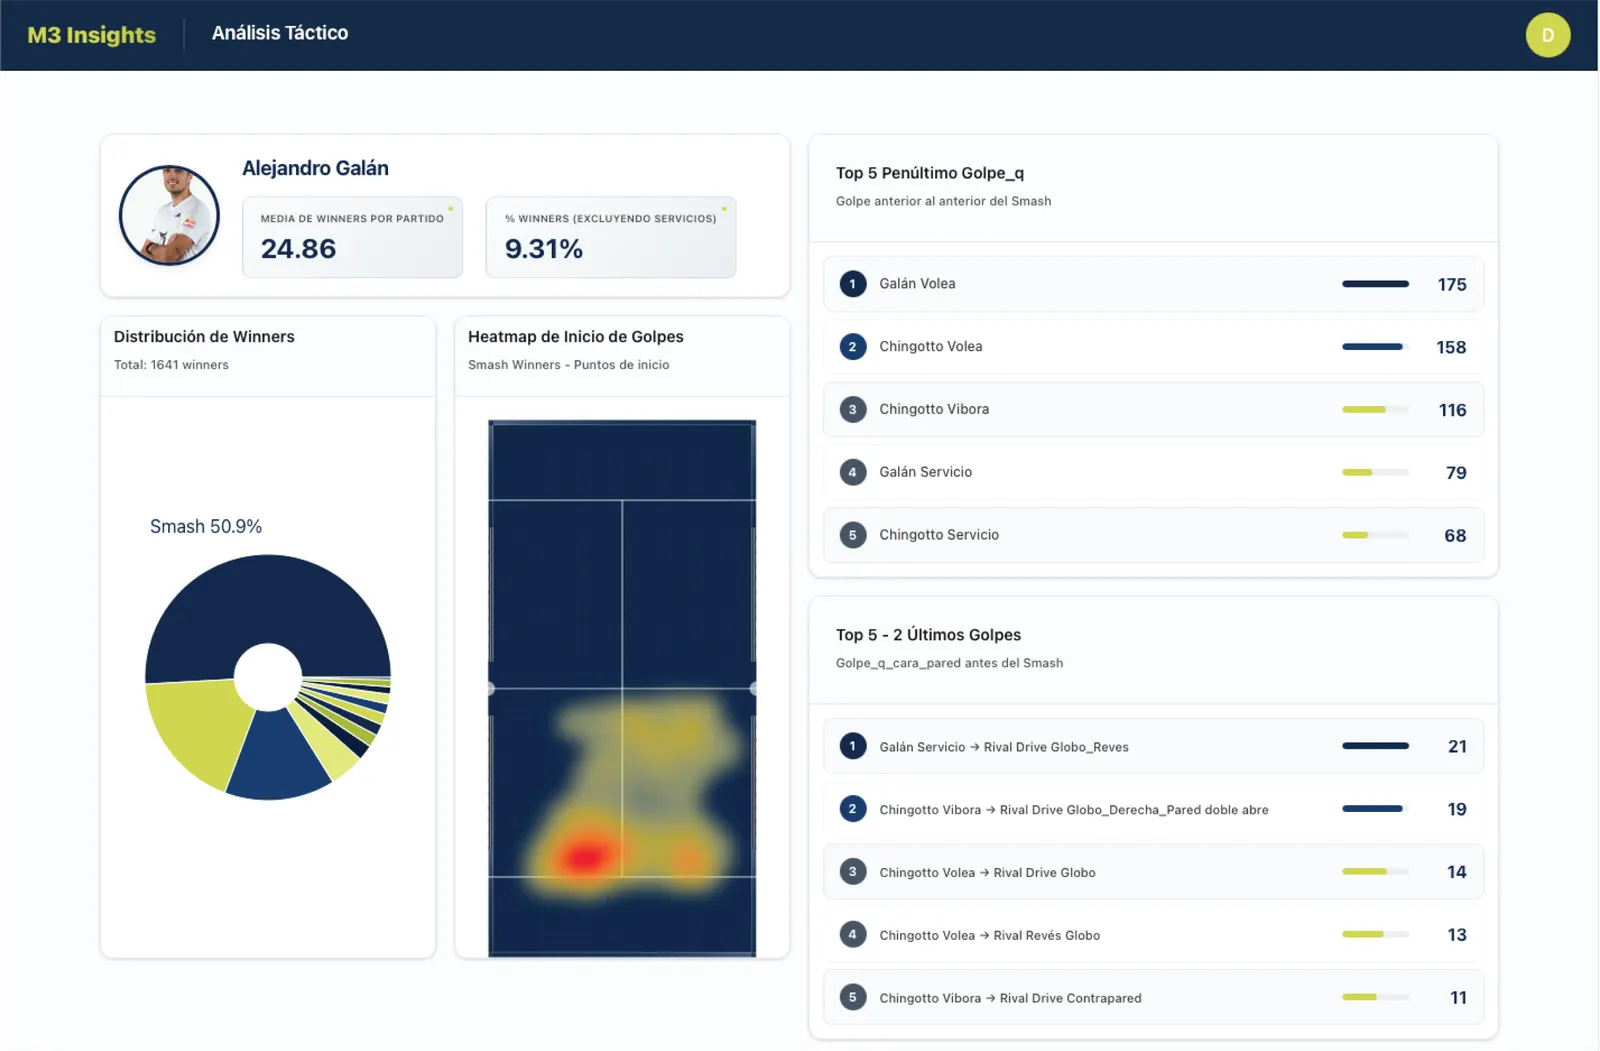Screen dimensions: 1600x1051
Task: Click the progress bar for Chingotto Servicio
Action: 1375,535
